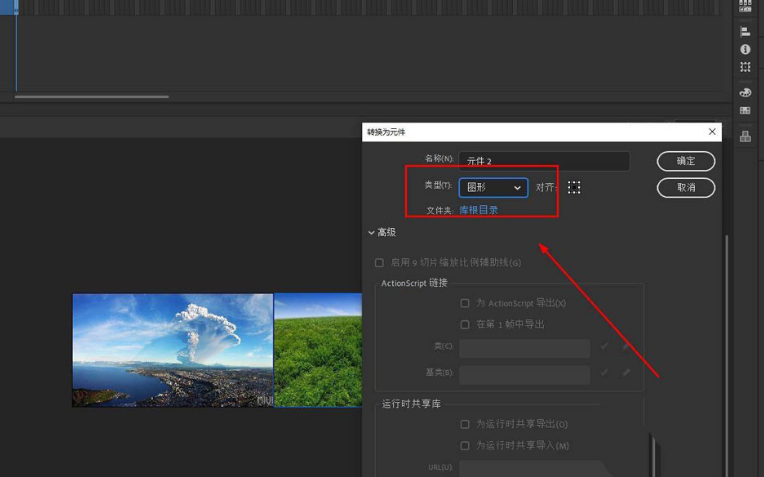Select the green field image on stage
Image resolution: width=764 pixels, height=477 pixels.
pyautogui.click(x=318, y=350)
